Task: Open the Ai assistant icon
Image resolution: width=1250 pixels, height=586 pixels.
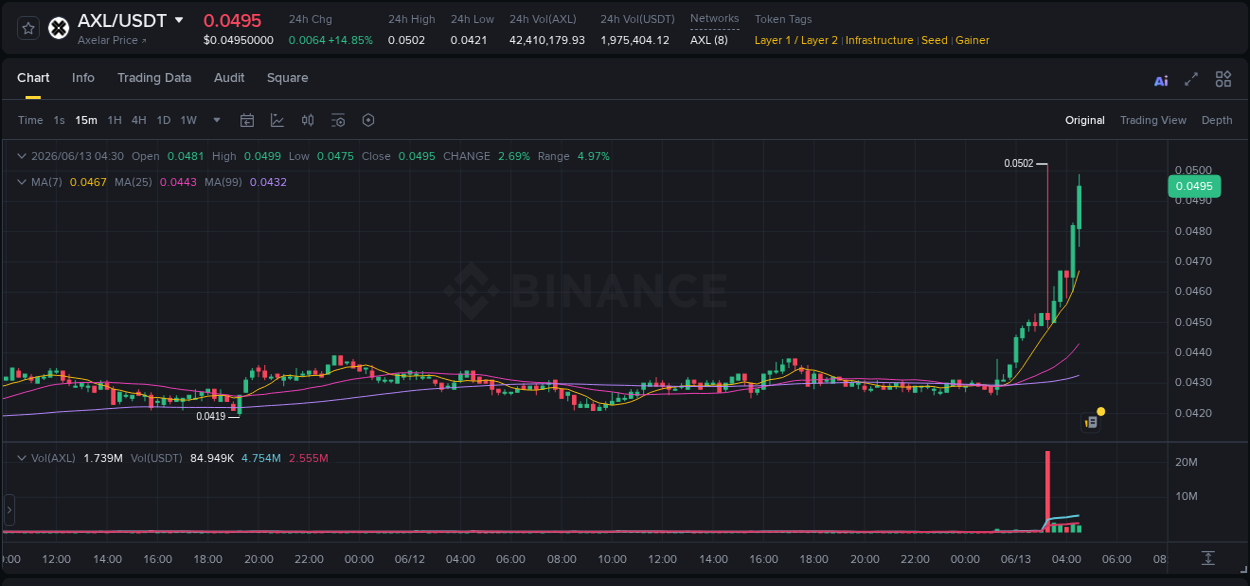Action: (1161, 80)
